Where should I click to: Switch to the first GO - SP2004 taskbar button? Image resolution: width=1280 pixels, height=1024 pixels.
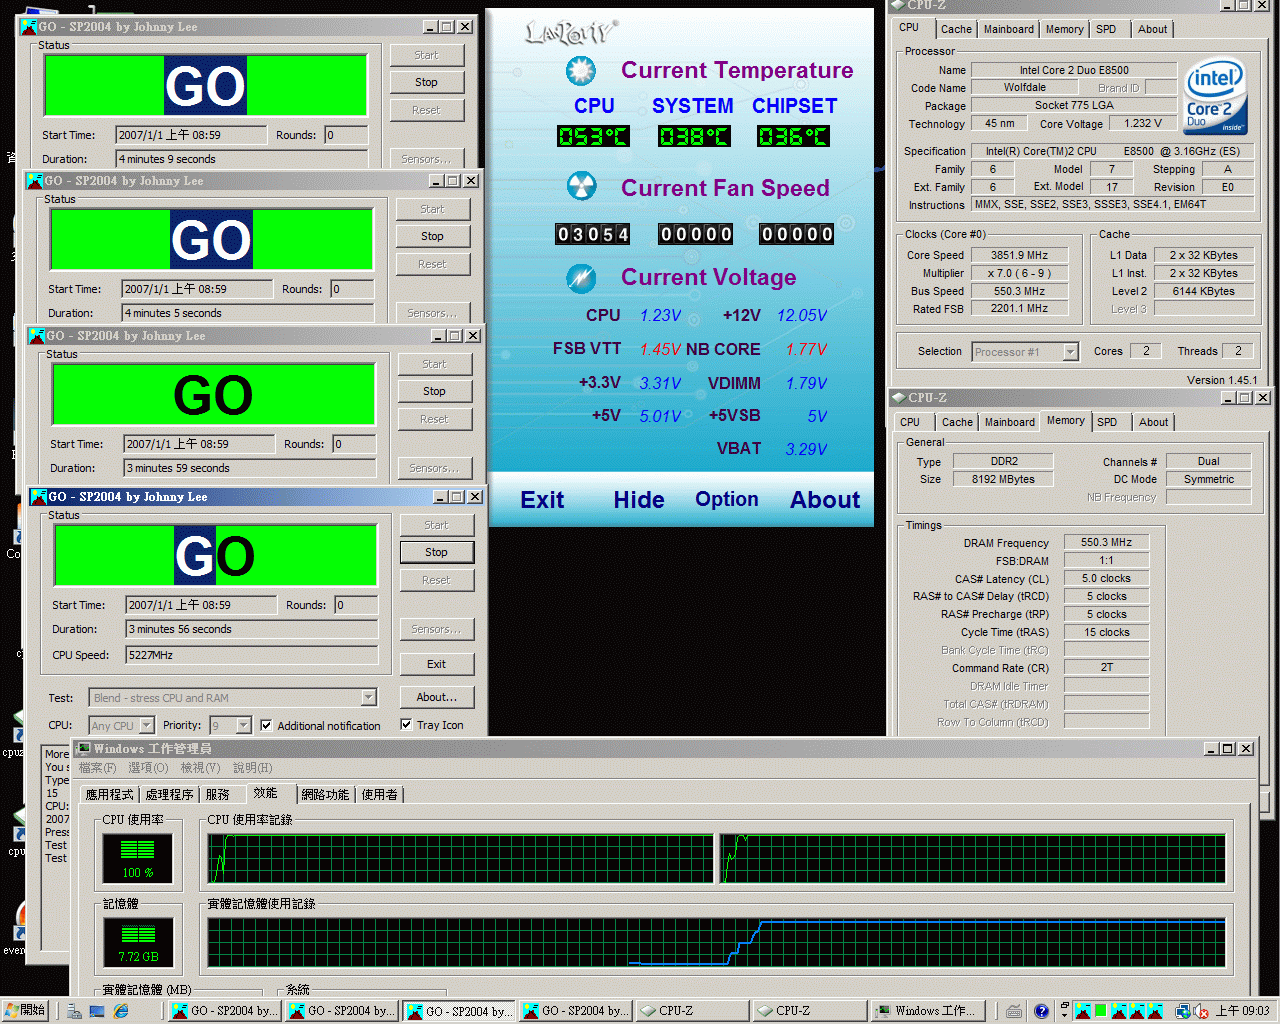click(225, 1011)
